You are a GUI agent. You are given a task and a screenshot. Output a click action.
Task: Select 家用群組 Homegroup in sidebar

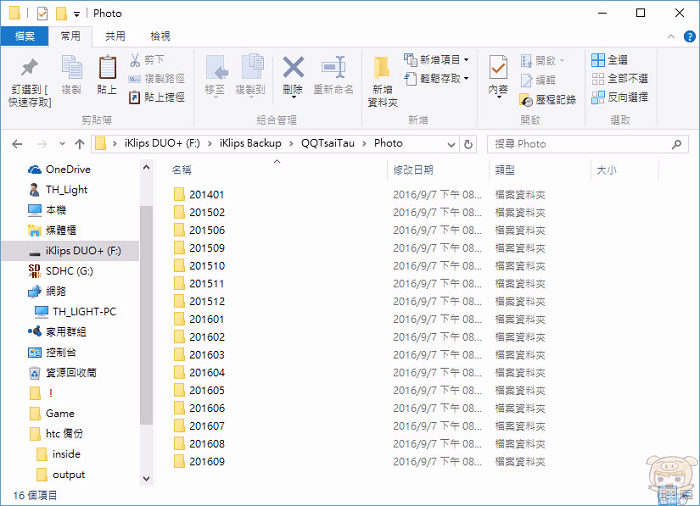(x=57, y=332)
